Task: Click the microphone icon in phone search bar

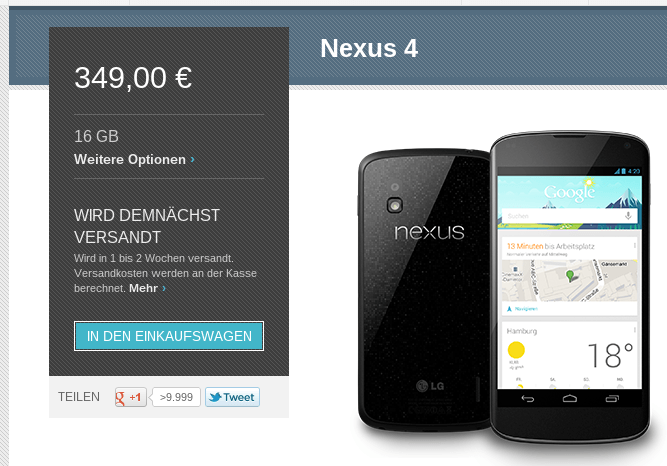Action: click(x=628, y=216)
